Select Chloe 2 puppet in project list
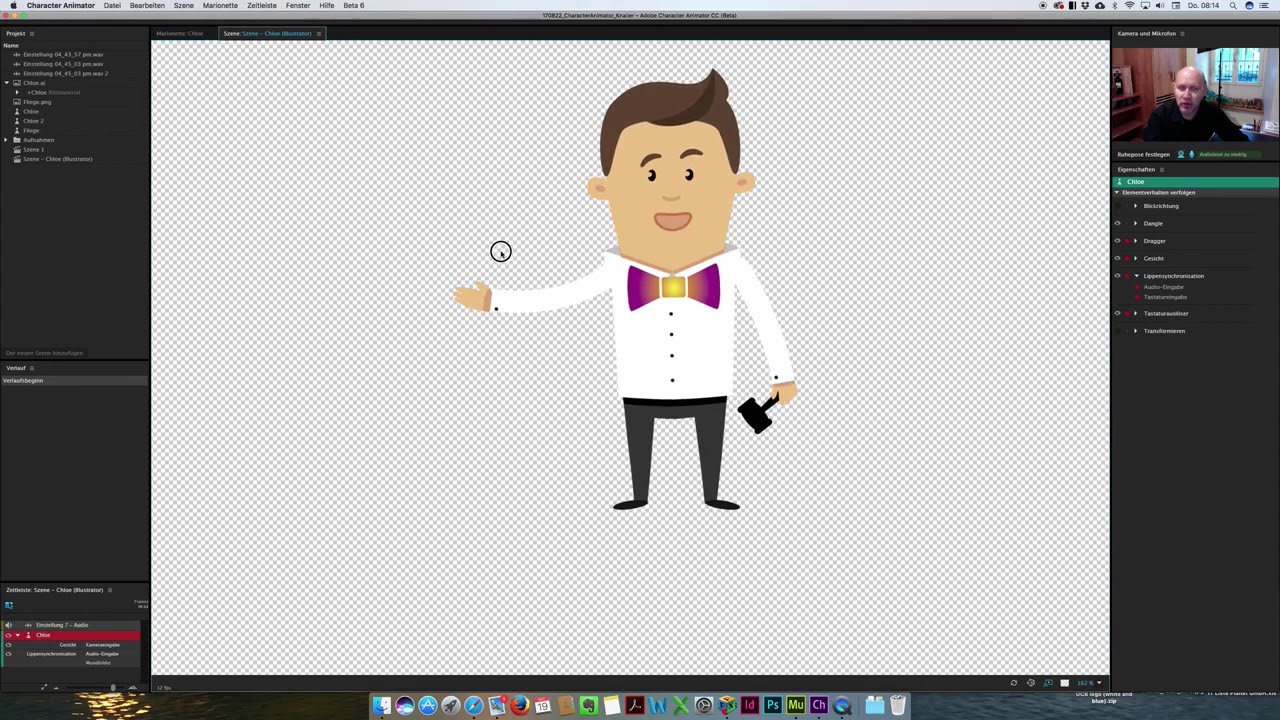Screen dimensions: 1280x720 [x=33, y=121]
